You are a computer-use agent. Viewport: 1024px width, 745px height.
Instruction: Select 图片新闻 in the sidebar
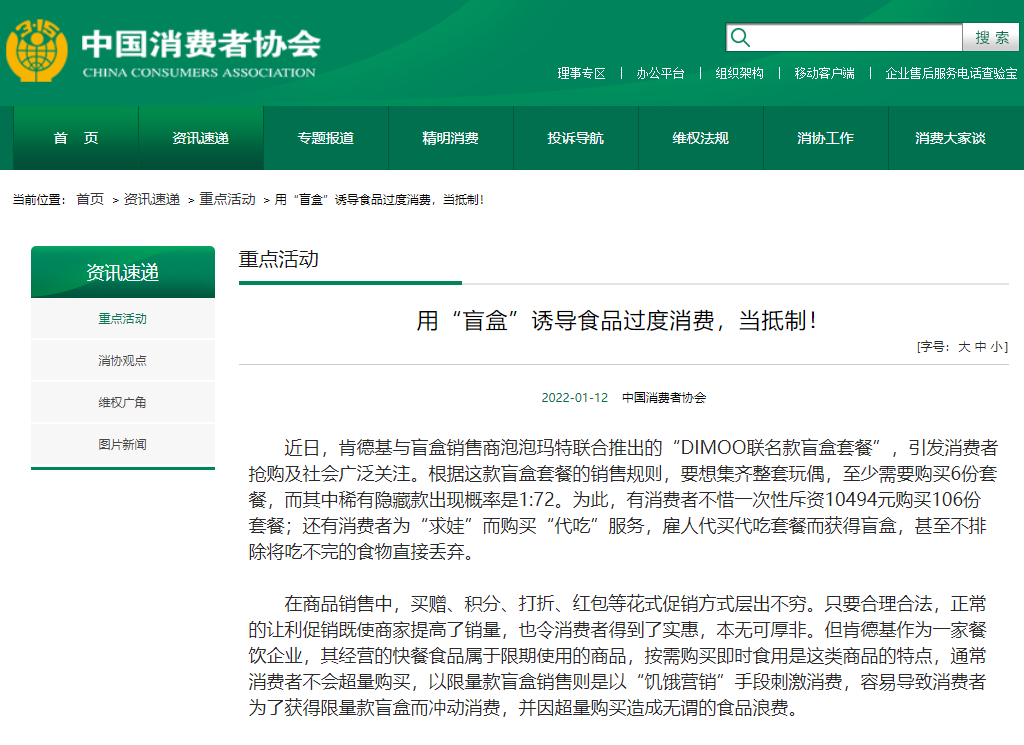pos(123,444)
